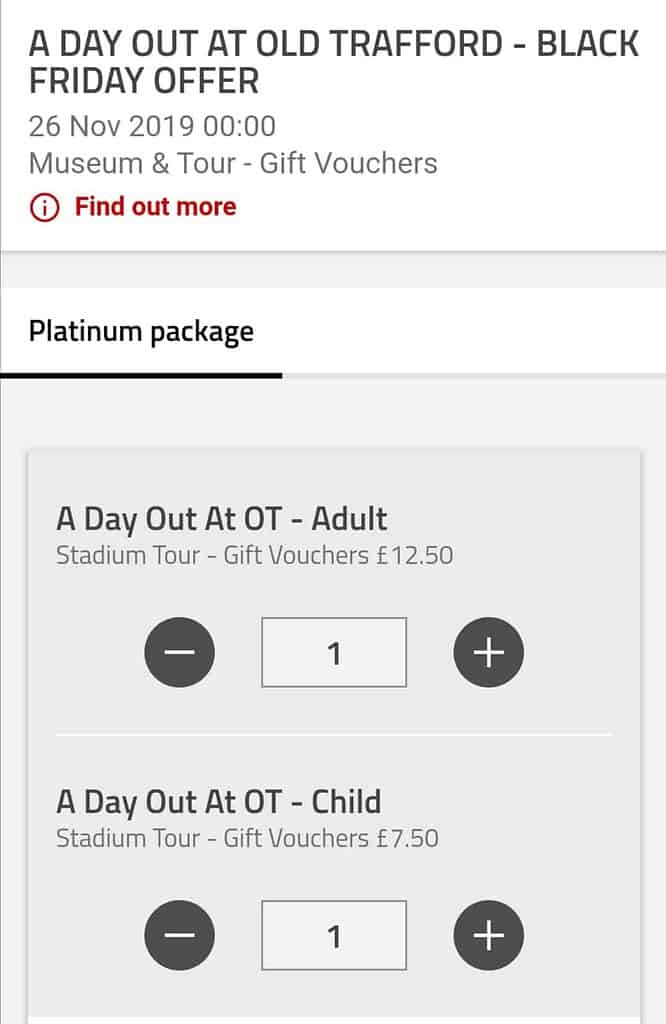Click the divider between Adult and Child sections

[334, 735]
